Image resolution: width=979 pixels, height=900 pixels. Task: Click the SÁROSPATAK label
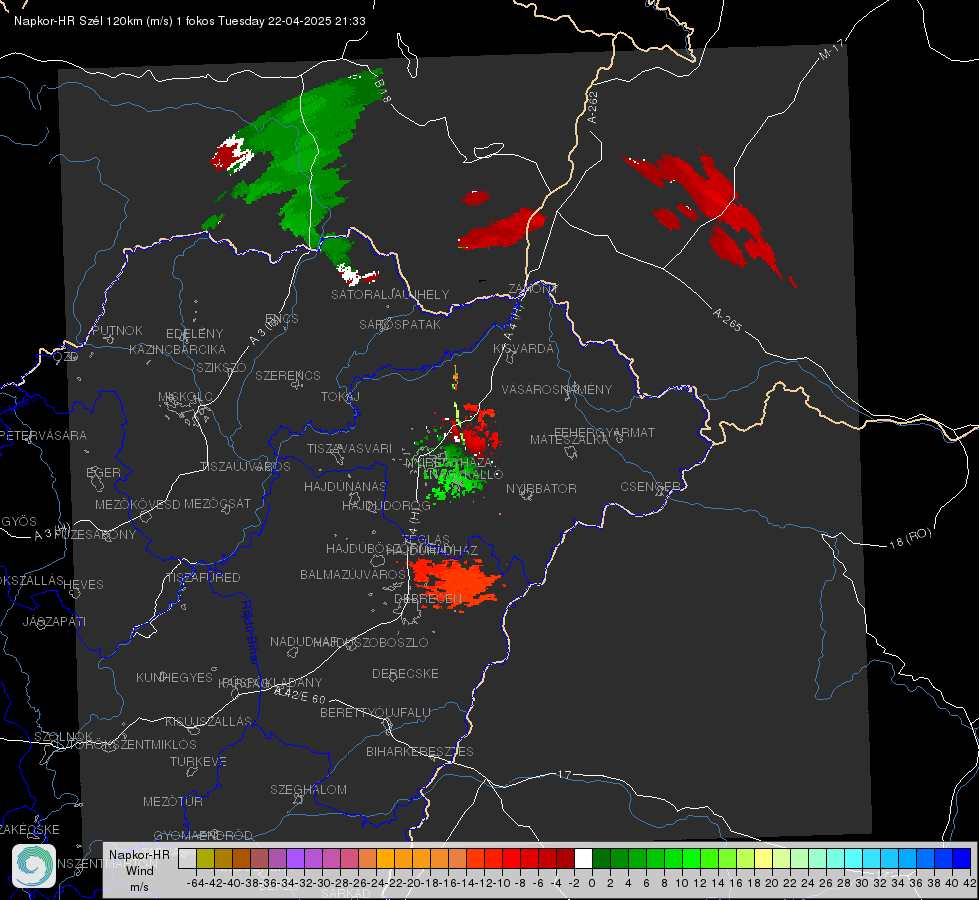400,325
